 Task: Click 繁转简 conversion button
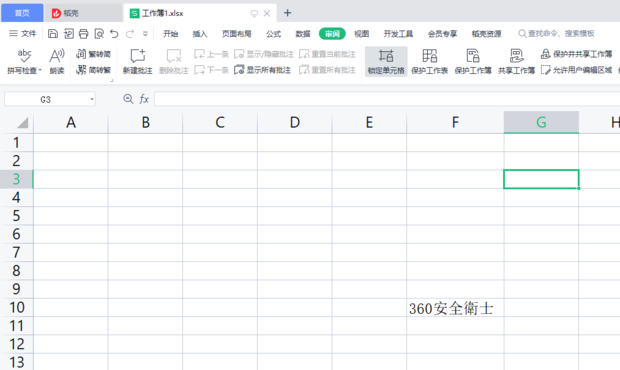[x=93, y=54]
